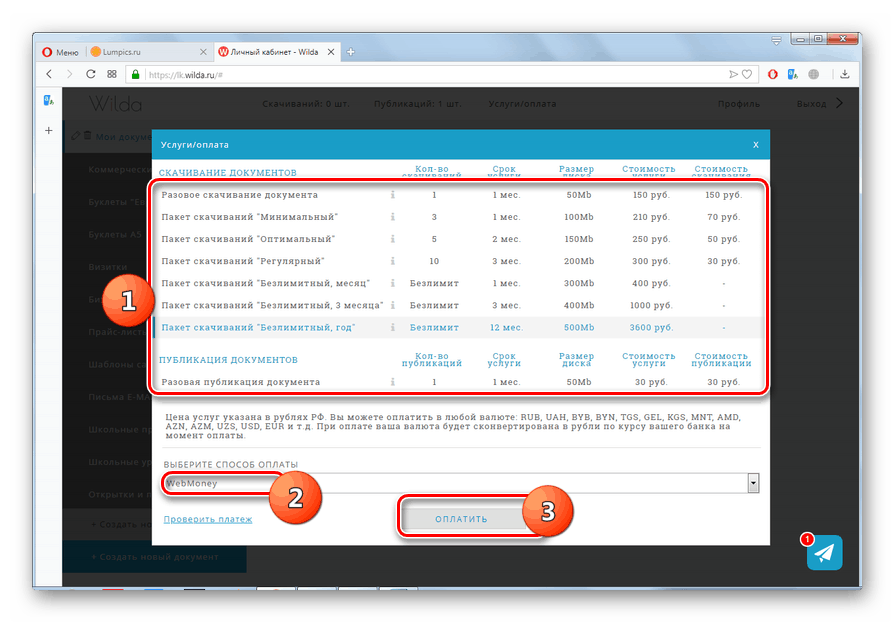The height and width of the screenshot is (623, 895).
Task: Close the Личный кабинет - Wilda tab
Action: [x=330, y=52]
